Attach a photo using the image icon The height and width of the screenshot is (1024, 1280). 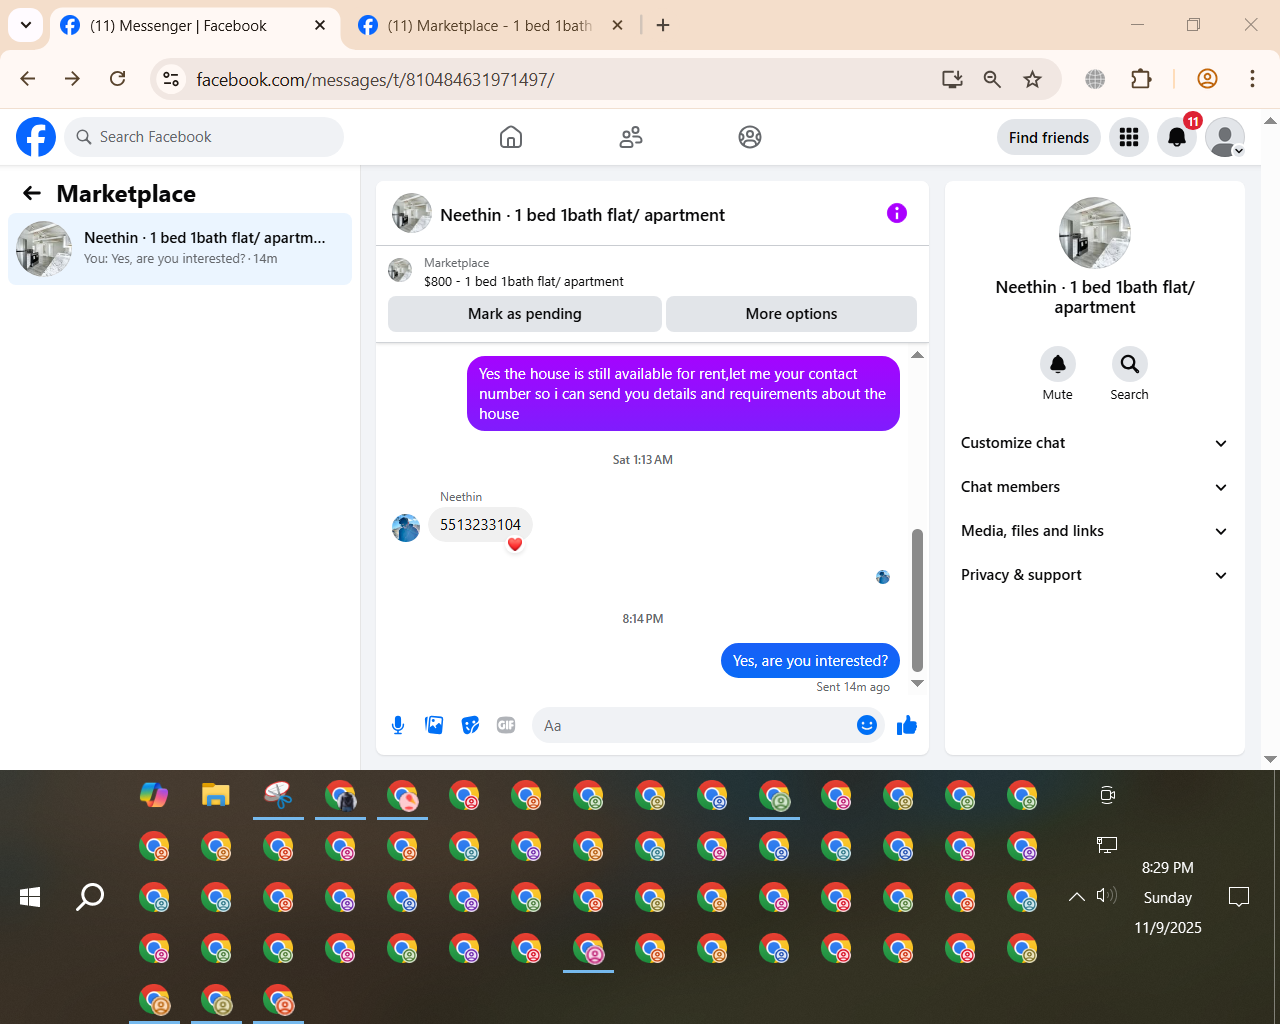click(434, 725)
